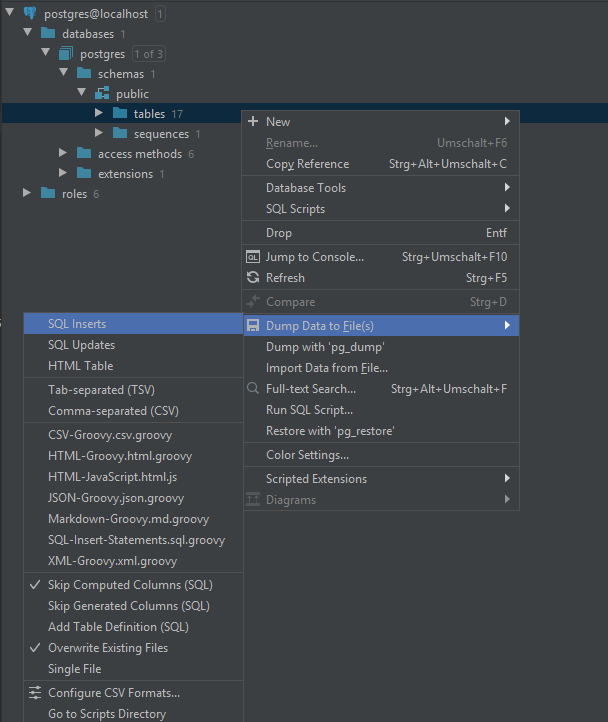
Task: Collapse the schemas tree node
Action: (63, 74)
